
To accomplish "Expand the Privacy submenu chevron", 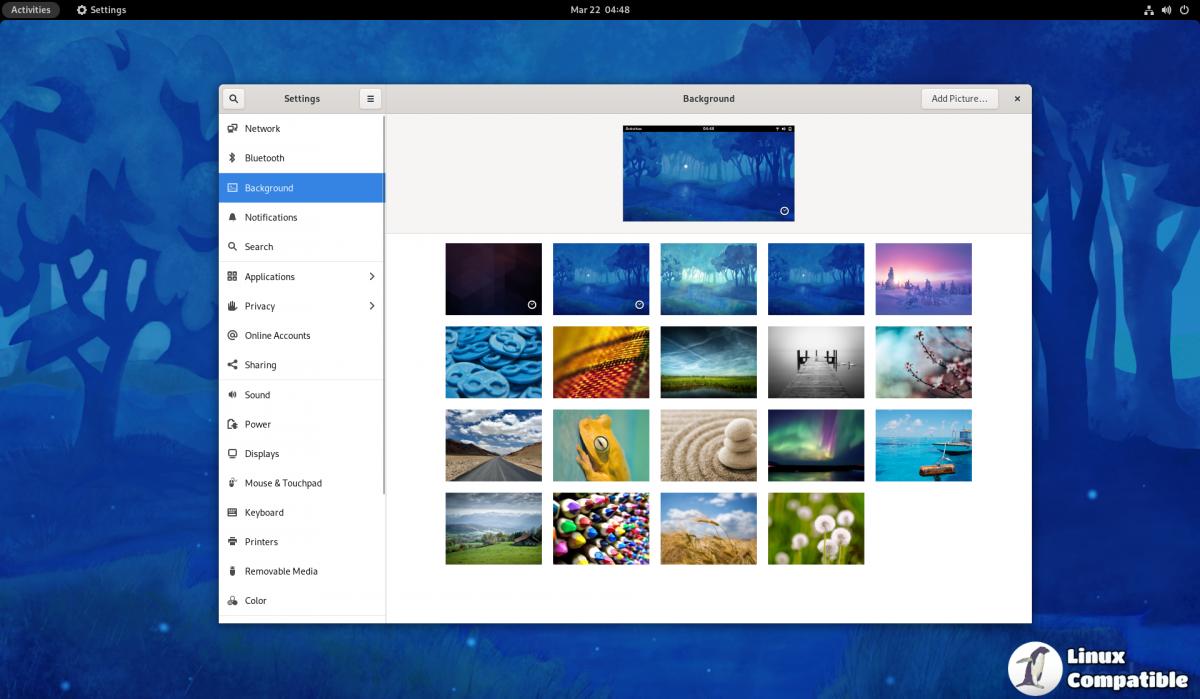I will (371, 306).
